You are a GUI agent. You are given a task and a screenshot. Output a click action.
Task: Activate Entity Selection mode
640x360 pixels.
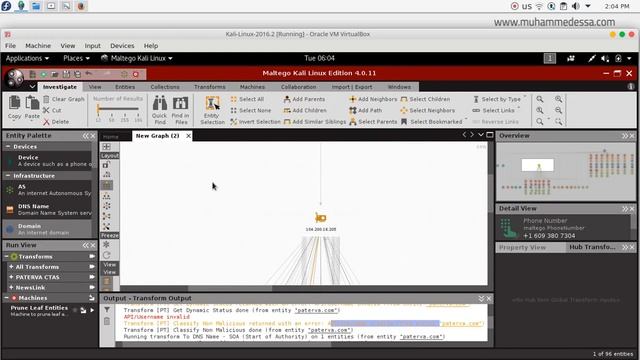(x=212, y=110)
